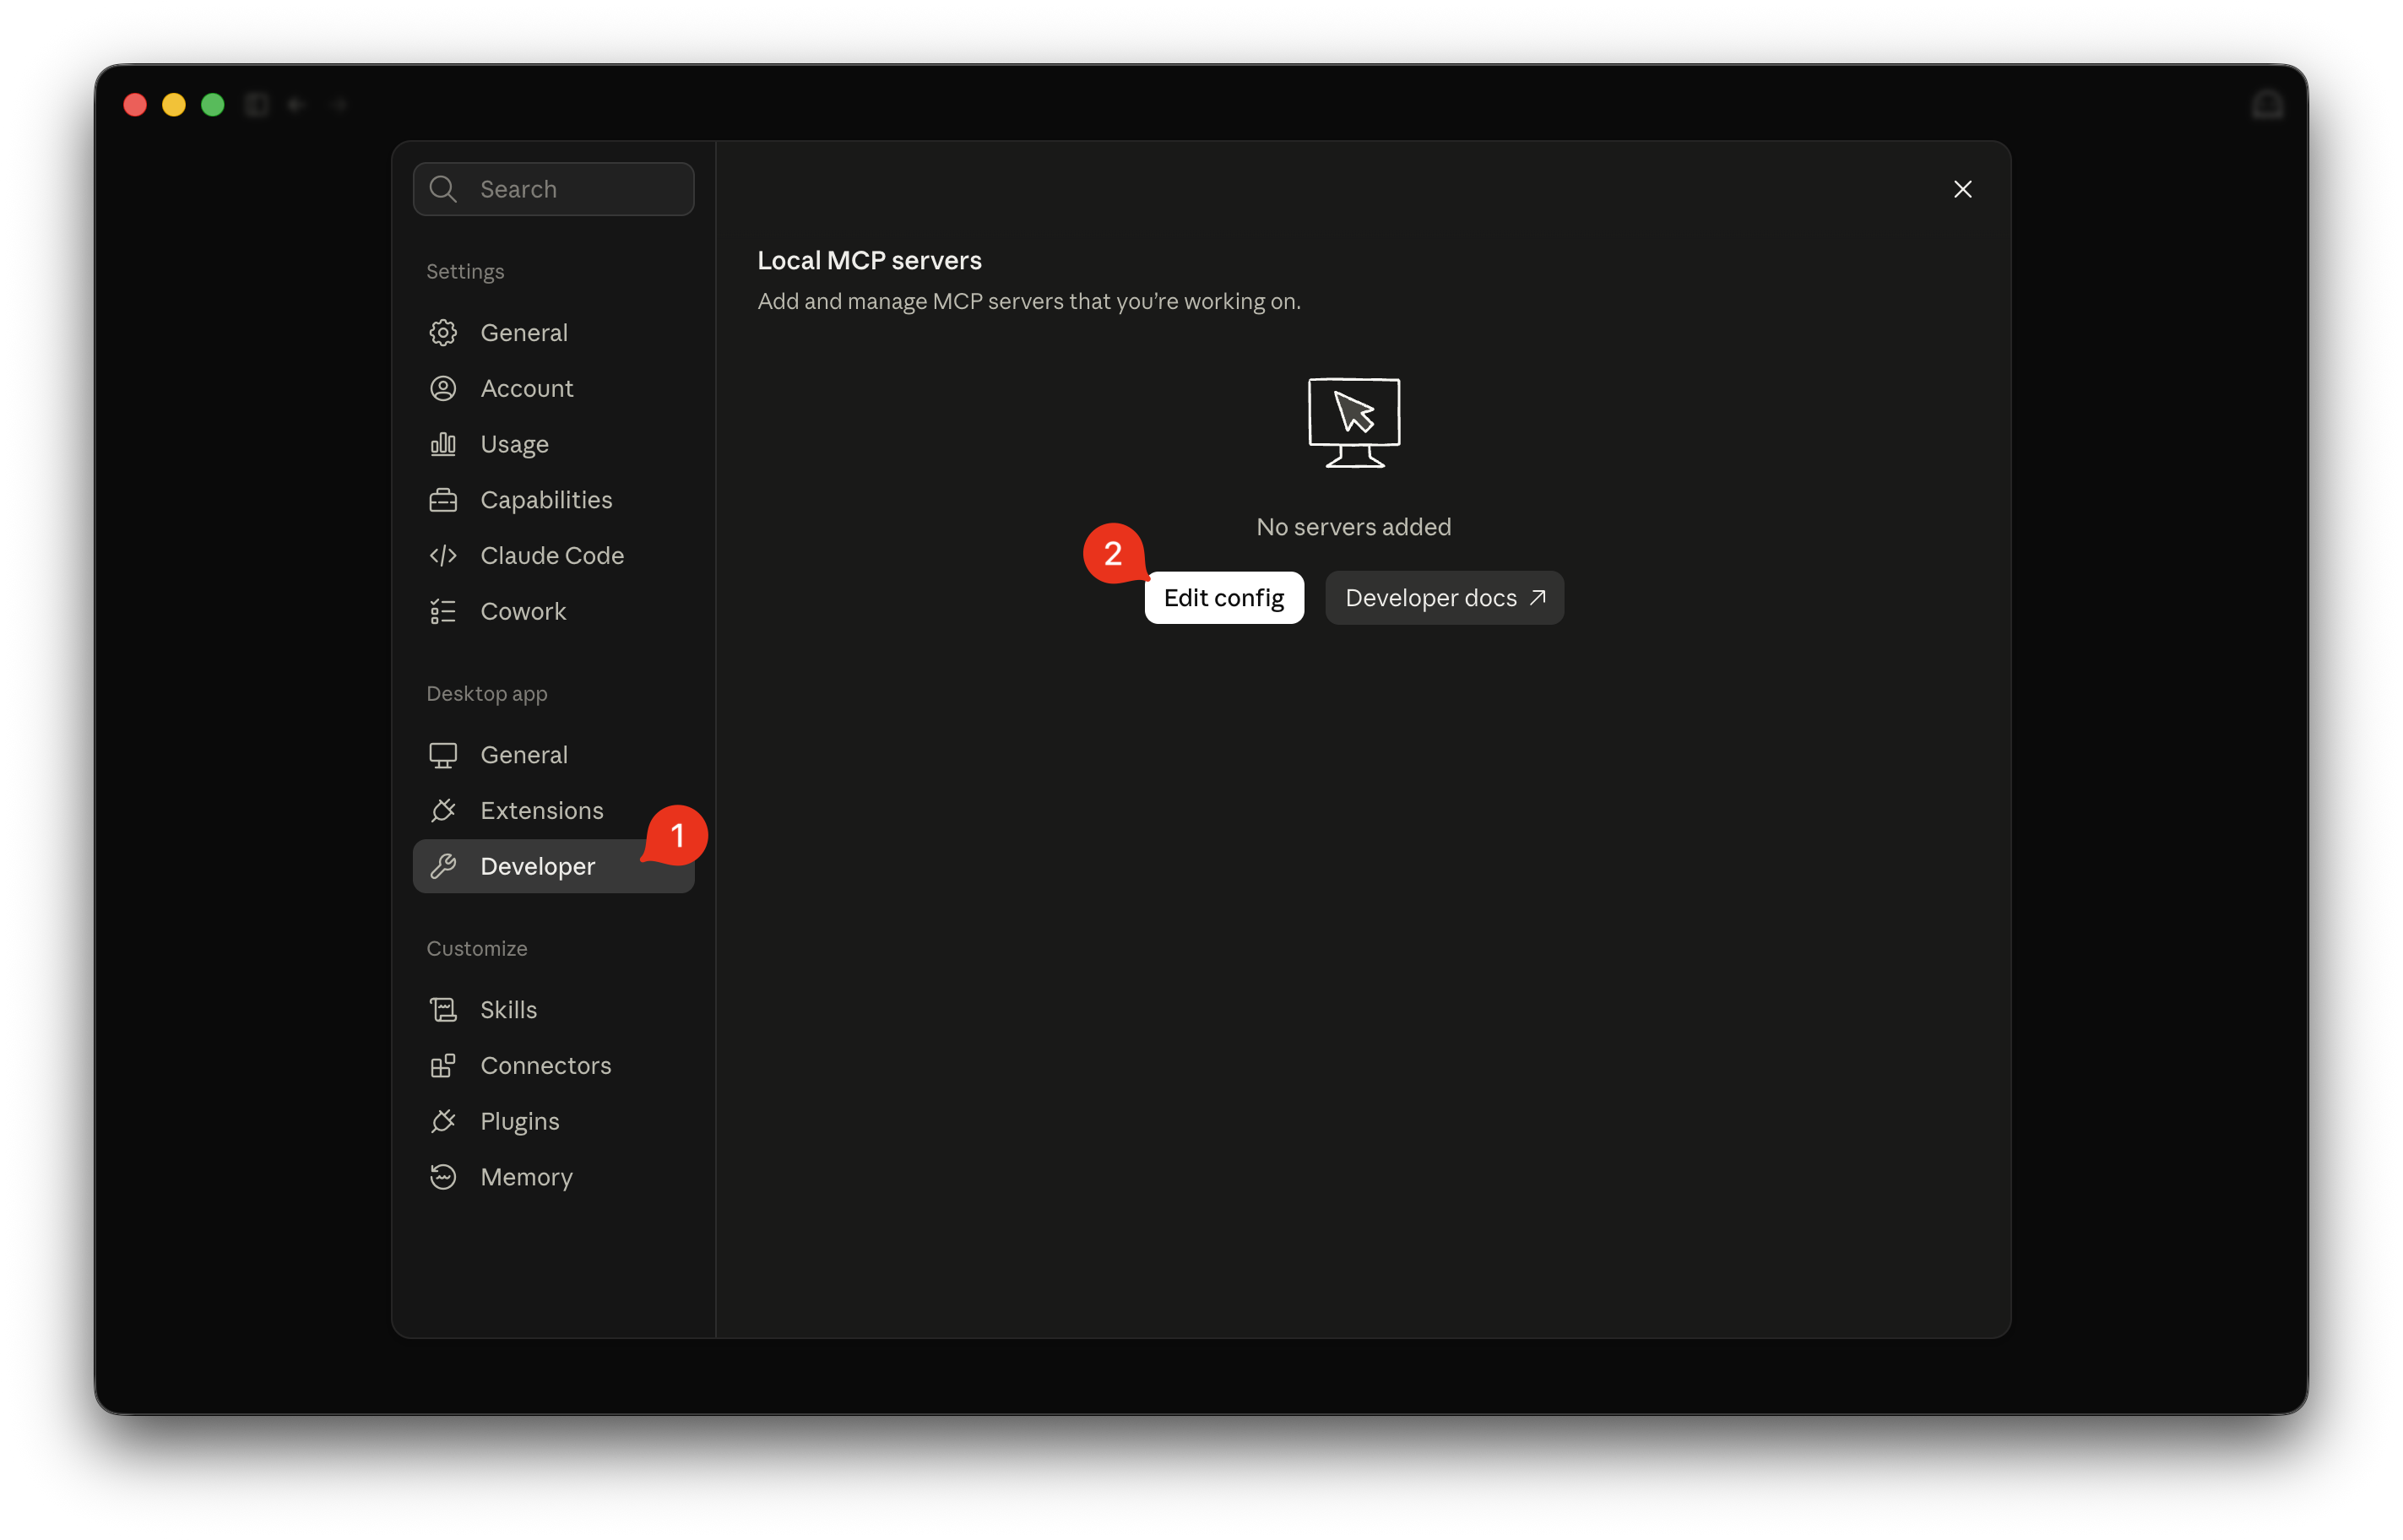Close the settings dialog with X
This screenshot has width=2403, height=1540.
click(1963, 189)
